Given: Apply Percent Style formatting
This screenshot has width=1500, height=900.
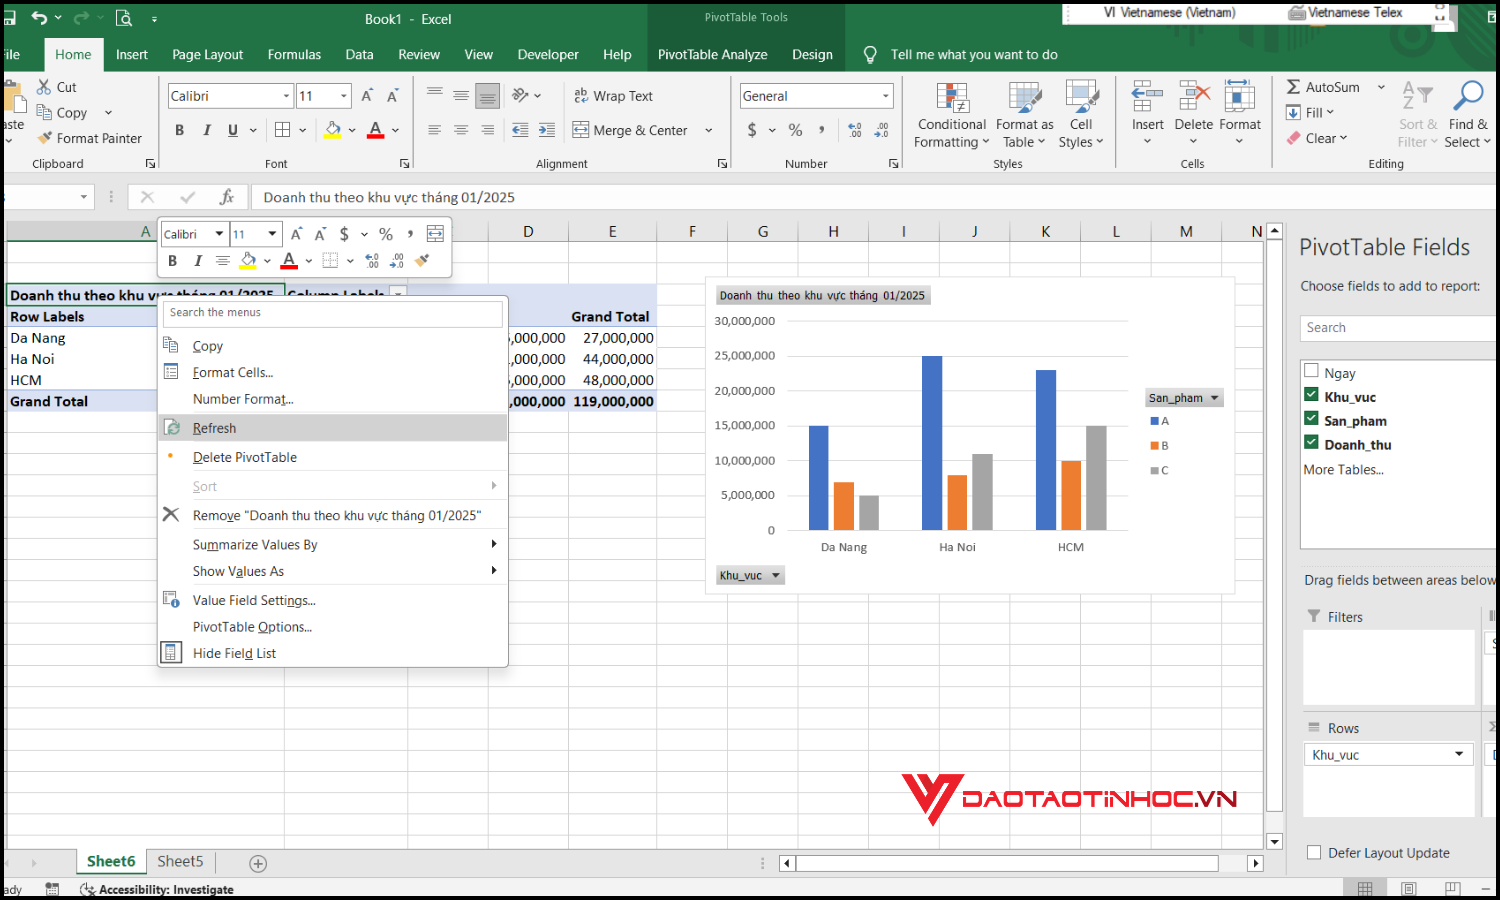Looking at the screenshot, I should [x=795, y=130].
